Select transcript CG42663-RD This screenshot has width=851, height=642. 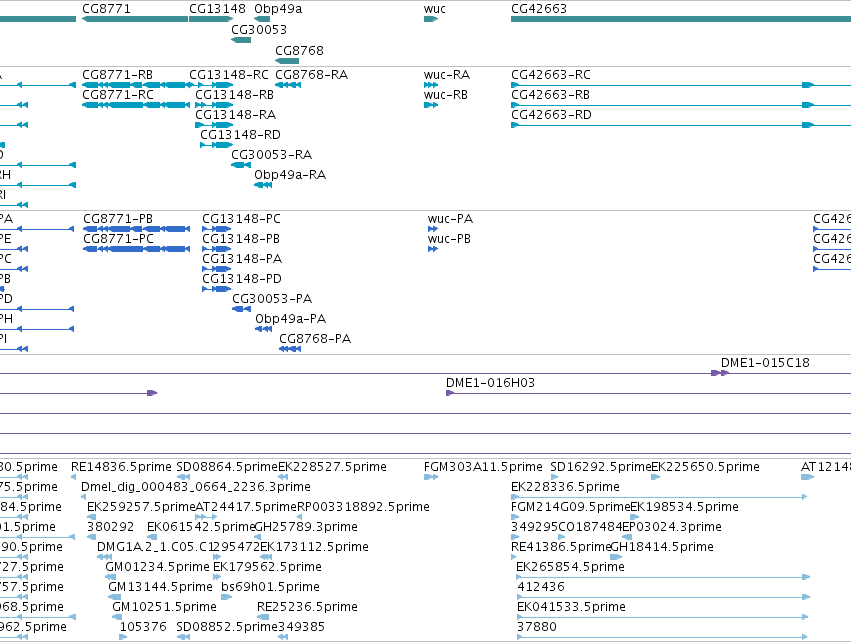551,115
